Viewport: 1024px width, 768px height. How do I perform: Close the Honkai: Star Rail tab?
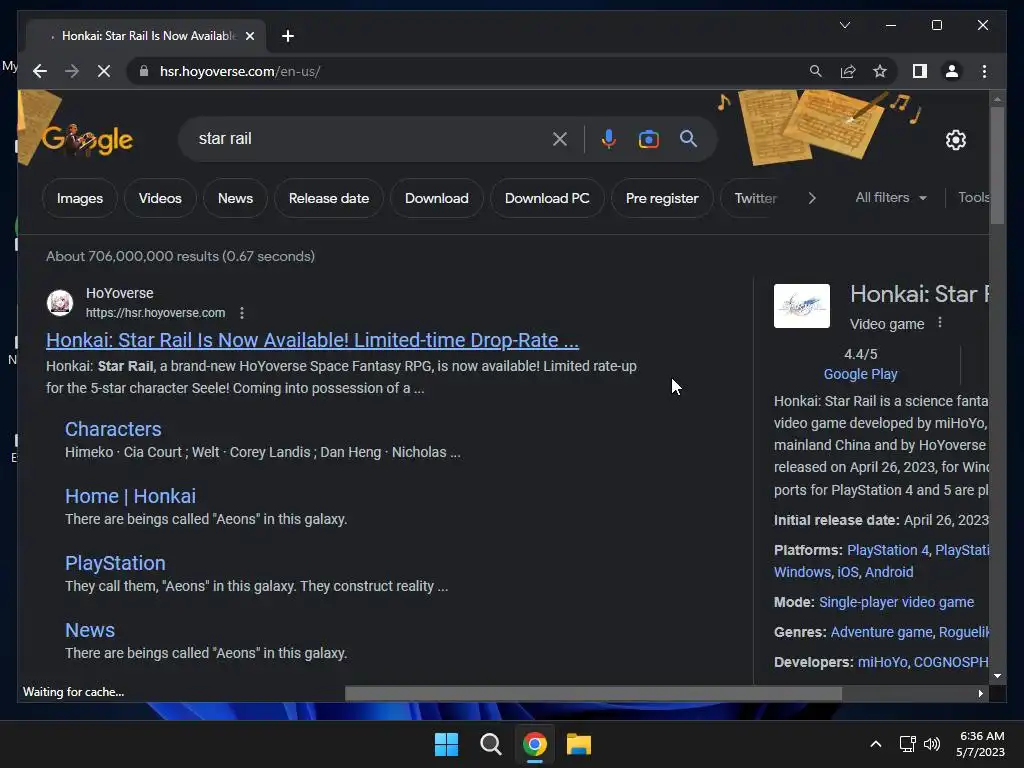(x=249, y=36)
